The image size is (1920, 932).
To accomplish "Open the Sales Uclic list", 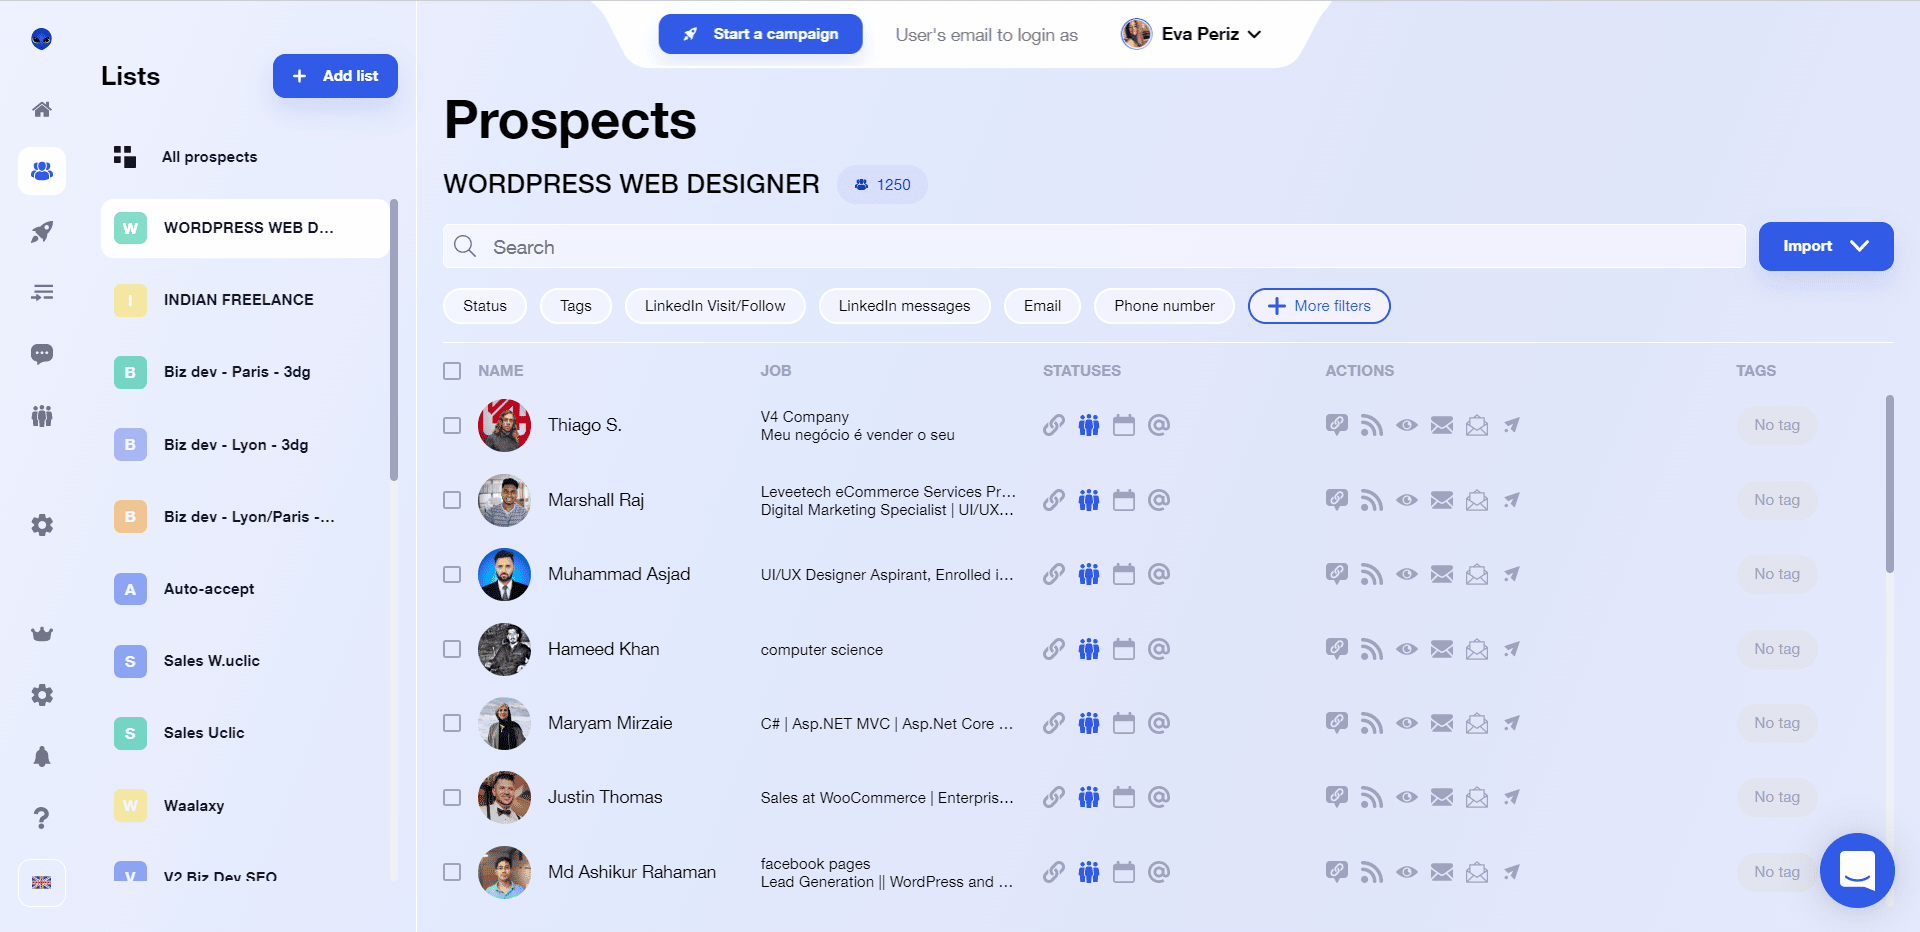I will tap(245, 733).
